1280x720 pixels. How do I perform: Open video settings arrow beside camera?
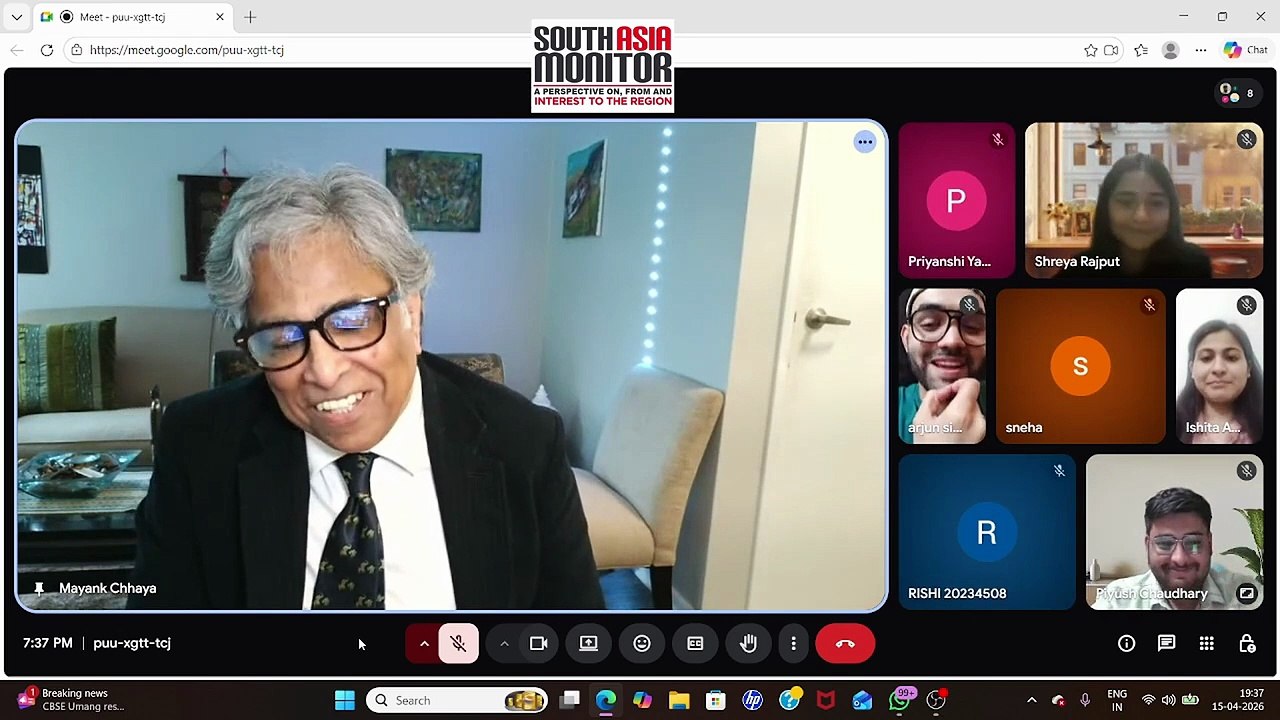pos(504,644)
